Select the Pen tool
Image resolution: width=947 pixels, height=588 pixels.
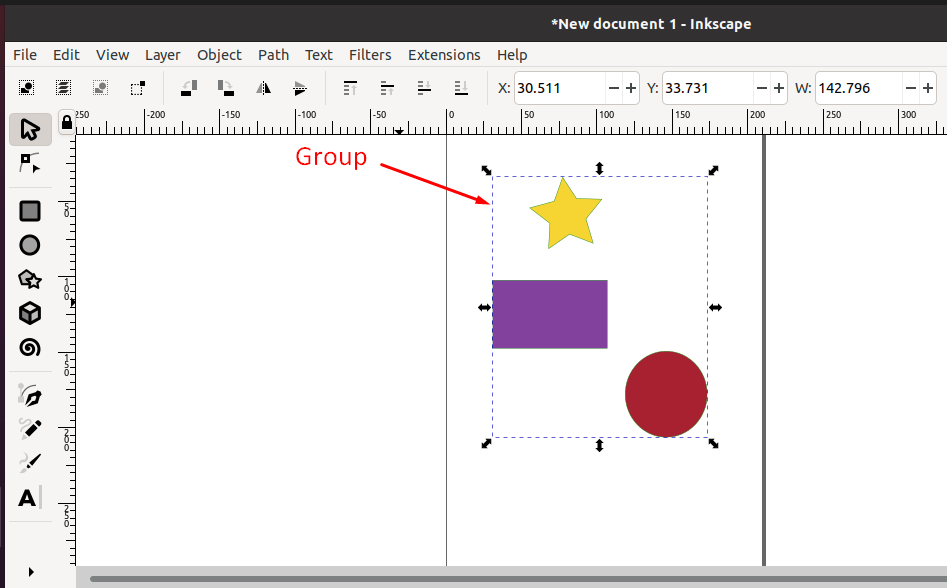tap(29, 394)
